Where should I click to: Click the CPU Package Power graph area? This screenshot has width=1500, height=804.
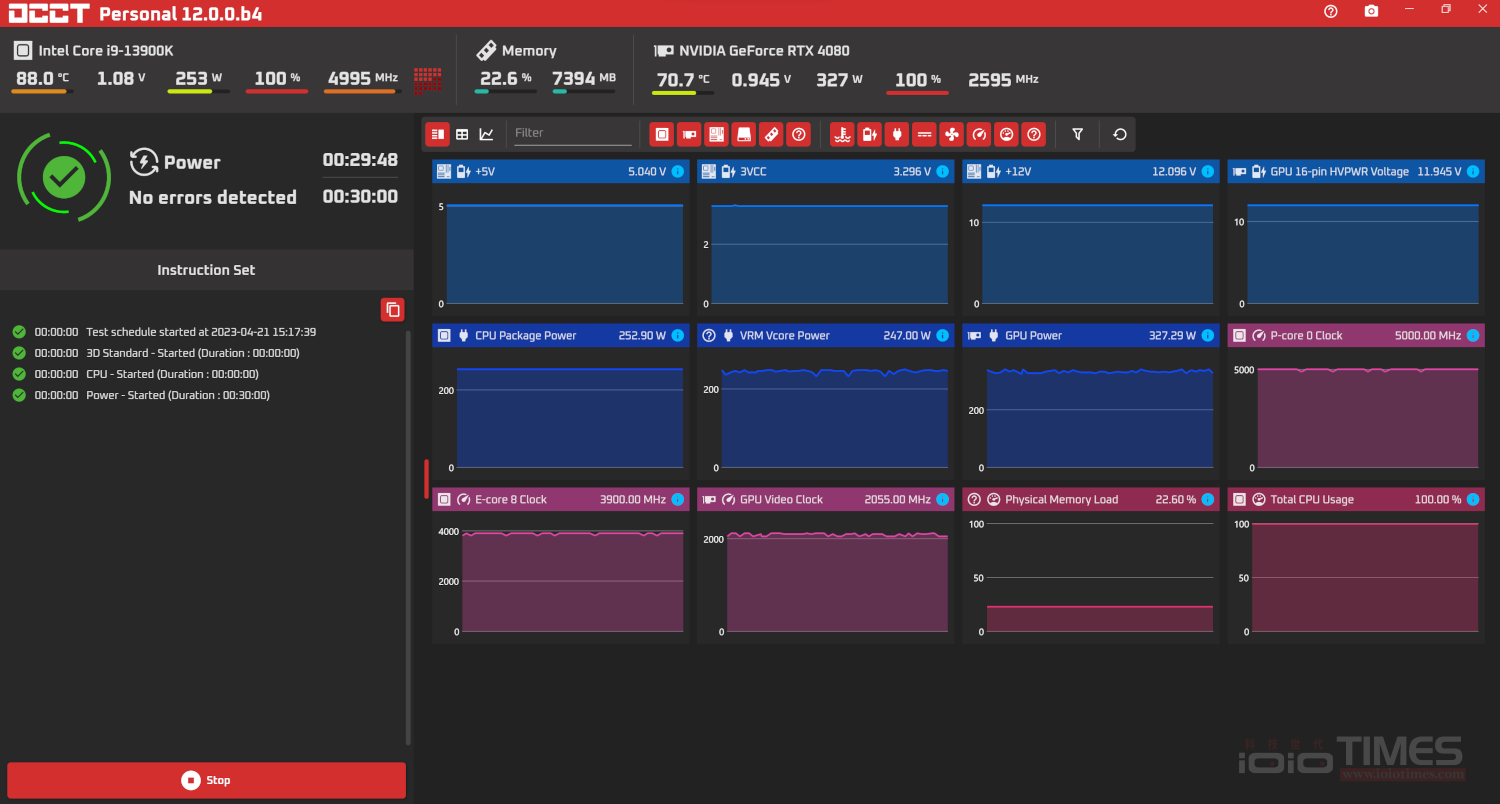[570, 419]
